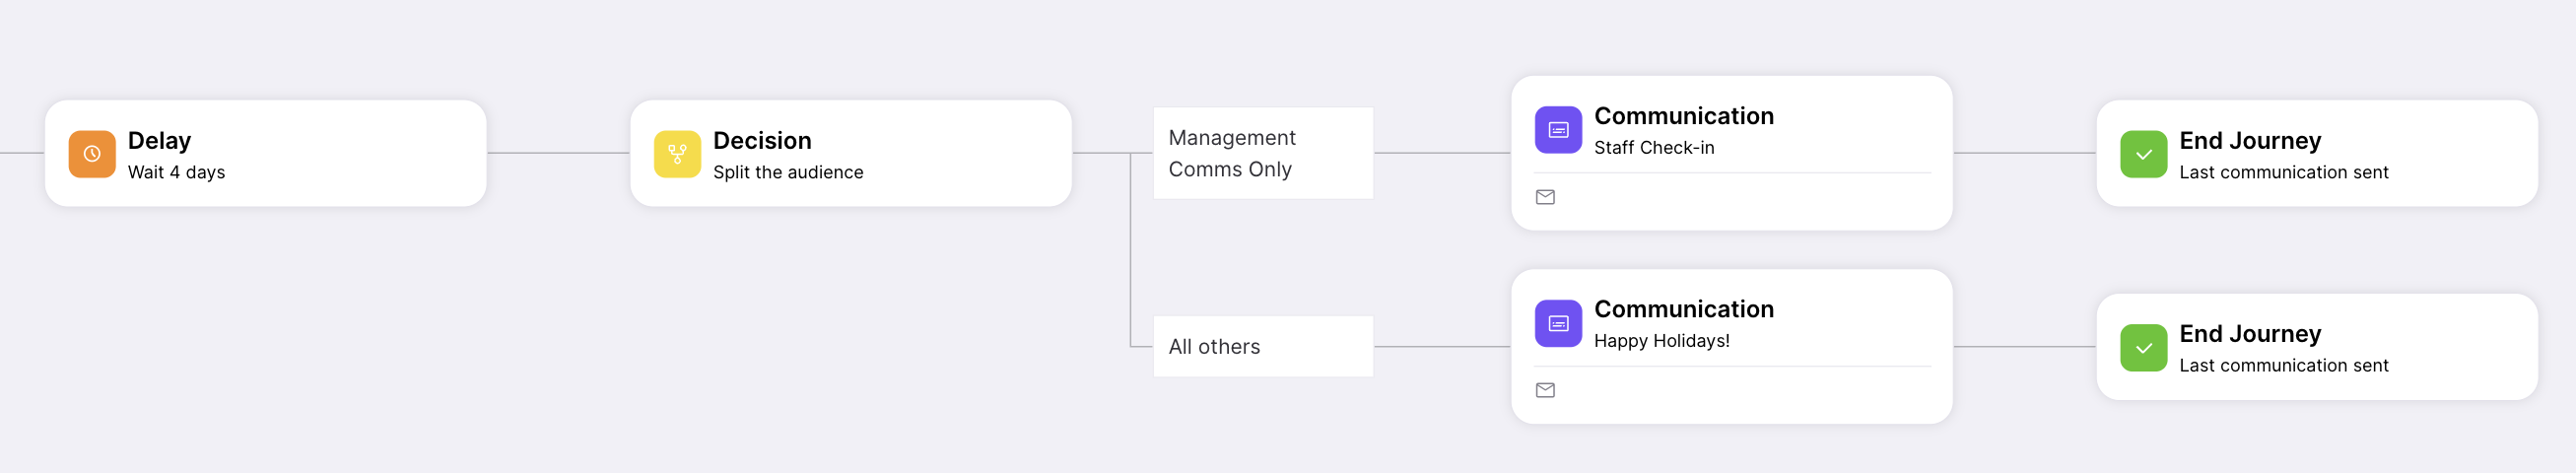Select the bottom End Journey card title
Screen dimensions: 2576x473
(x=2250, y=333)
